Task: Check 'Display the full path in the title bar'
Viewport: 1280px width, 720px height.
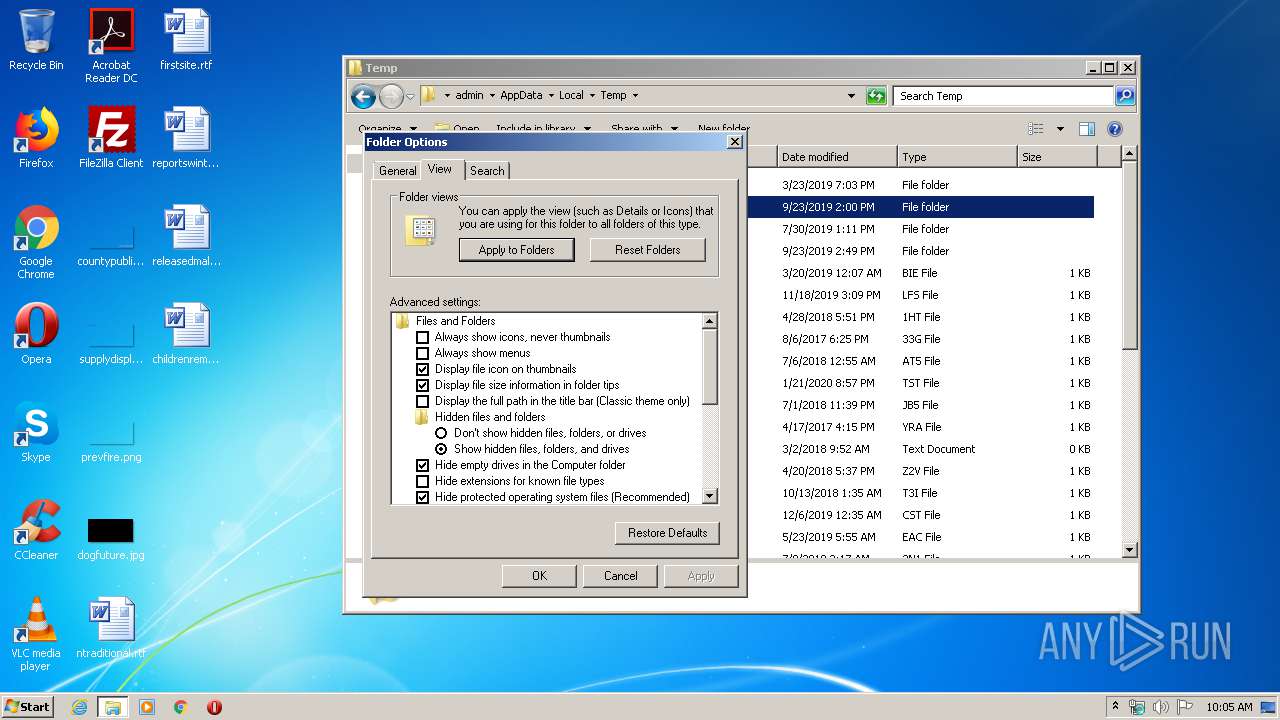Action: coord(422,401)
